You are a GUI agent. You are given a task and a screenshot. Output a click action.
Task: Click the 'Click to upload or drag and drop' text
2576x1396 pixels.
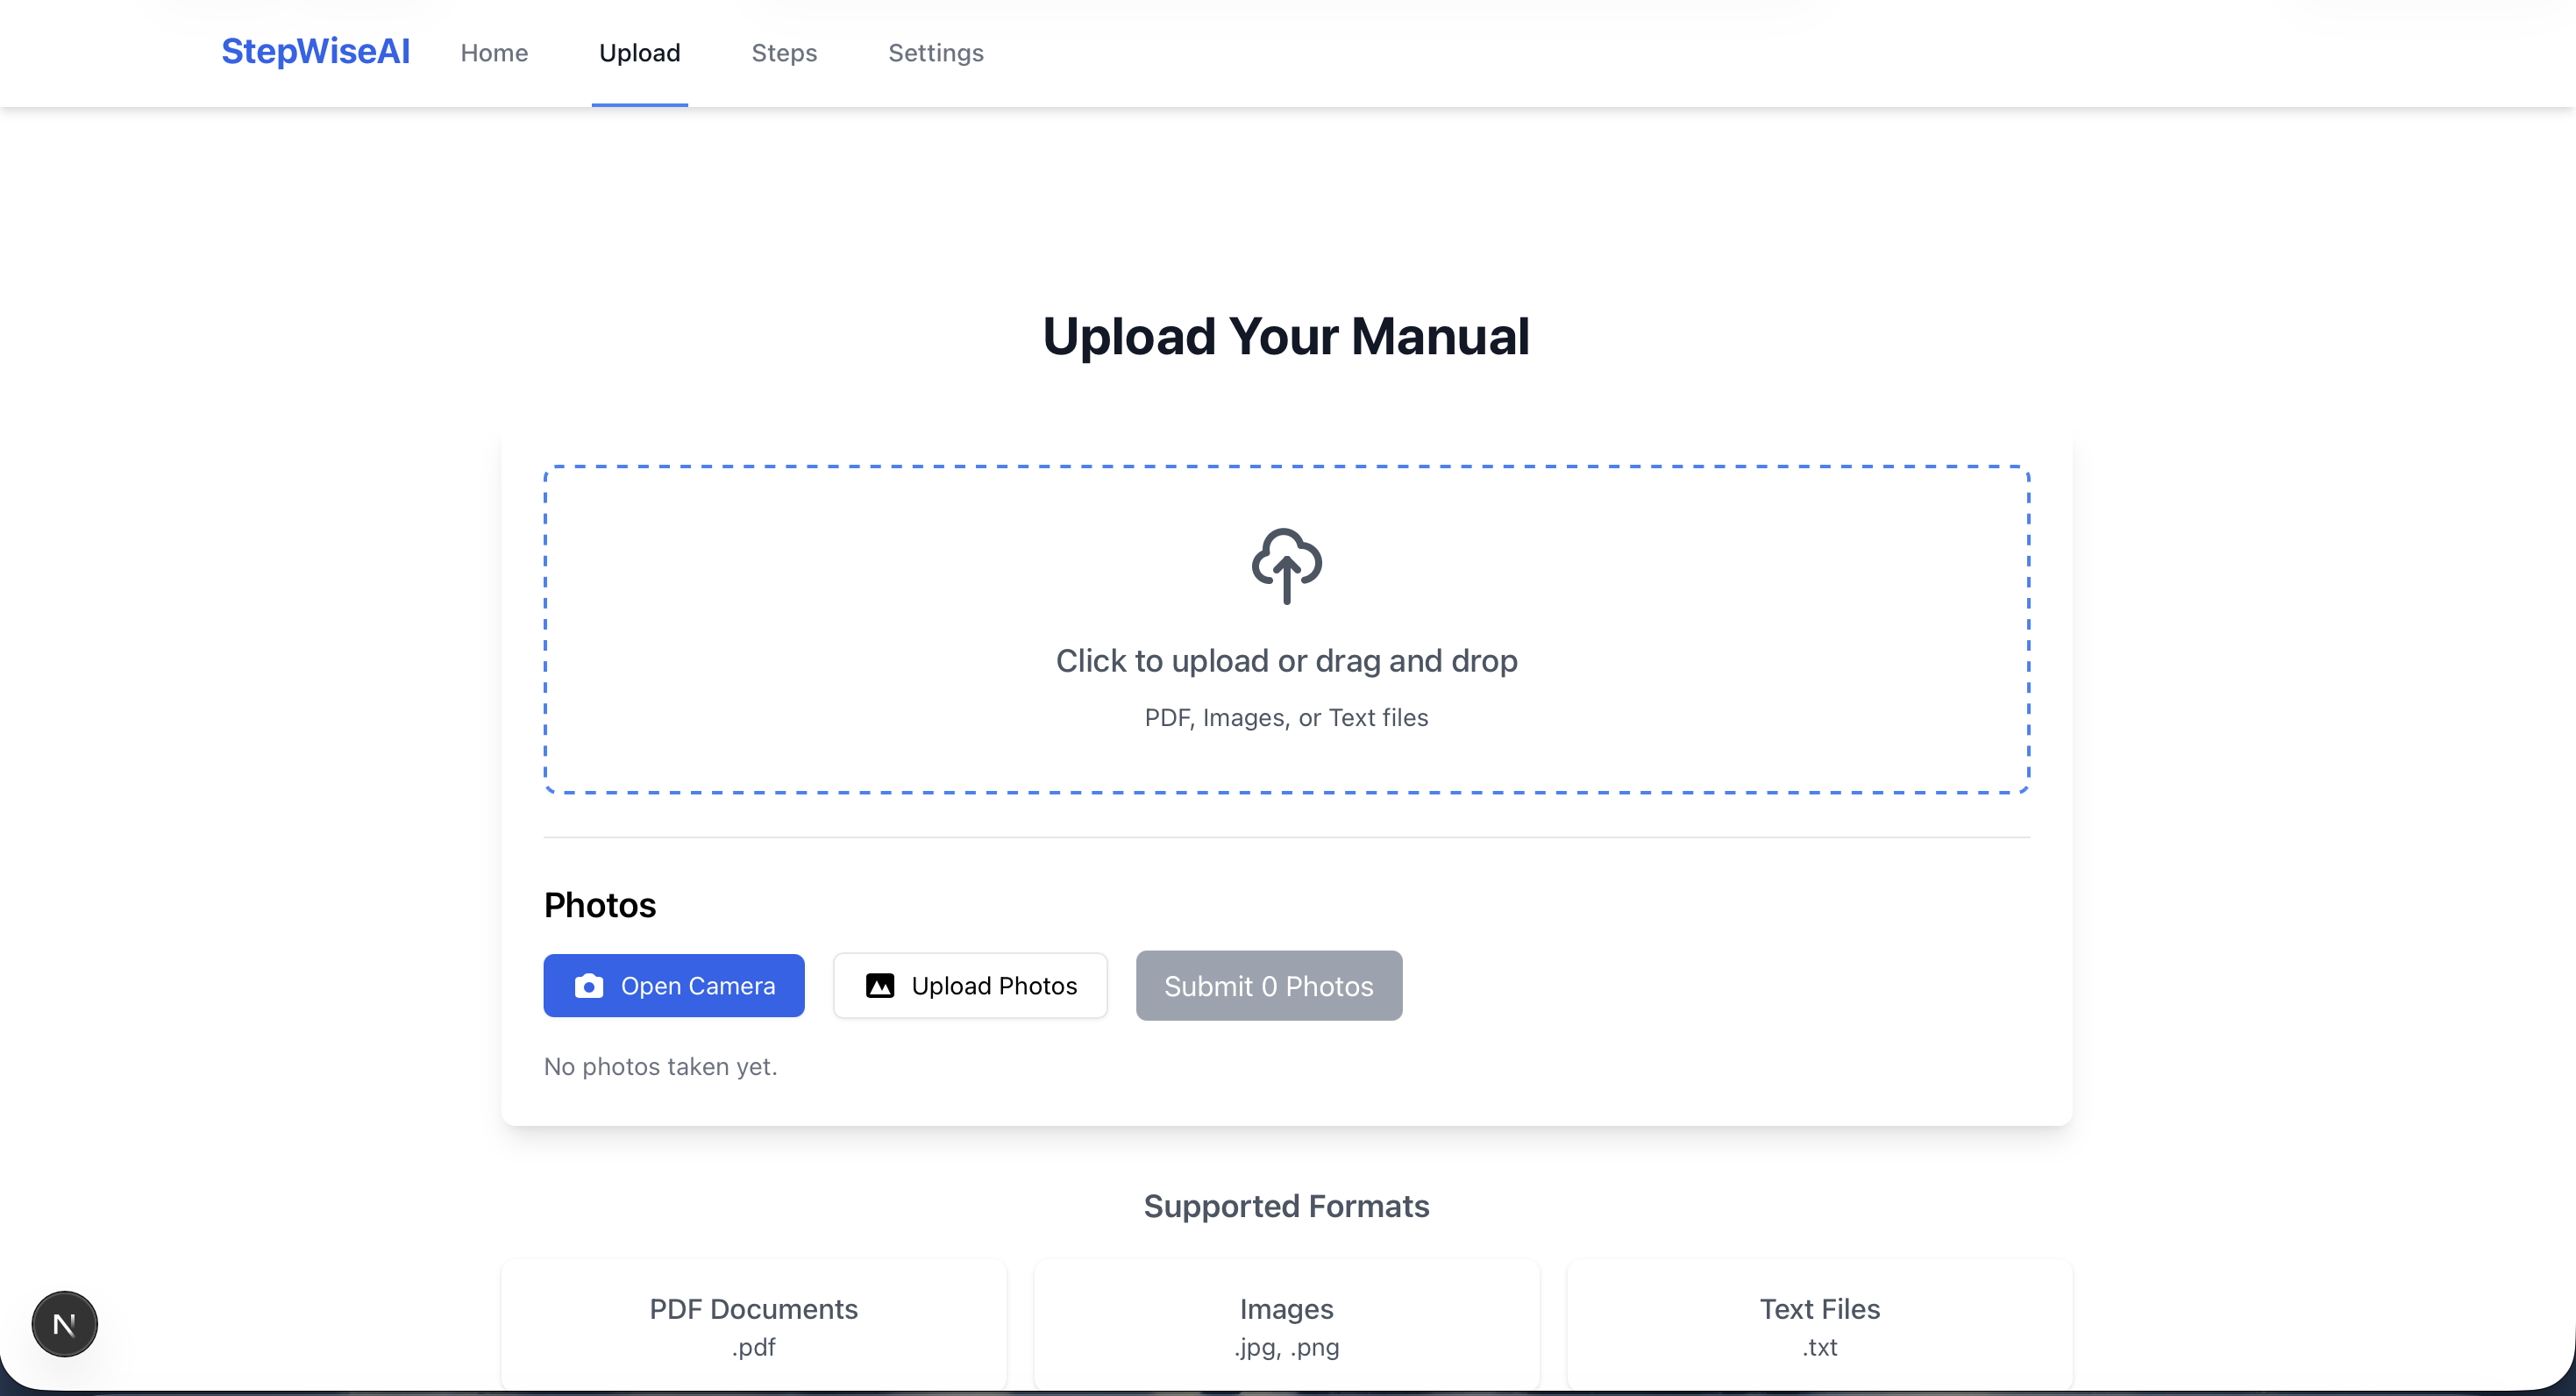(x=1286, y=661)
